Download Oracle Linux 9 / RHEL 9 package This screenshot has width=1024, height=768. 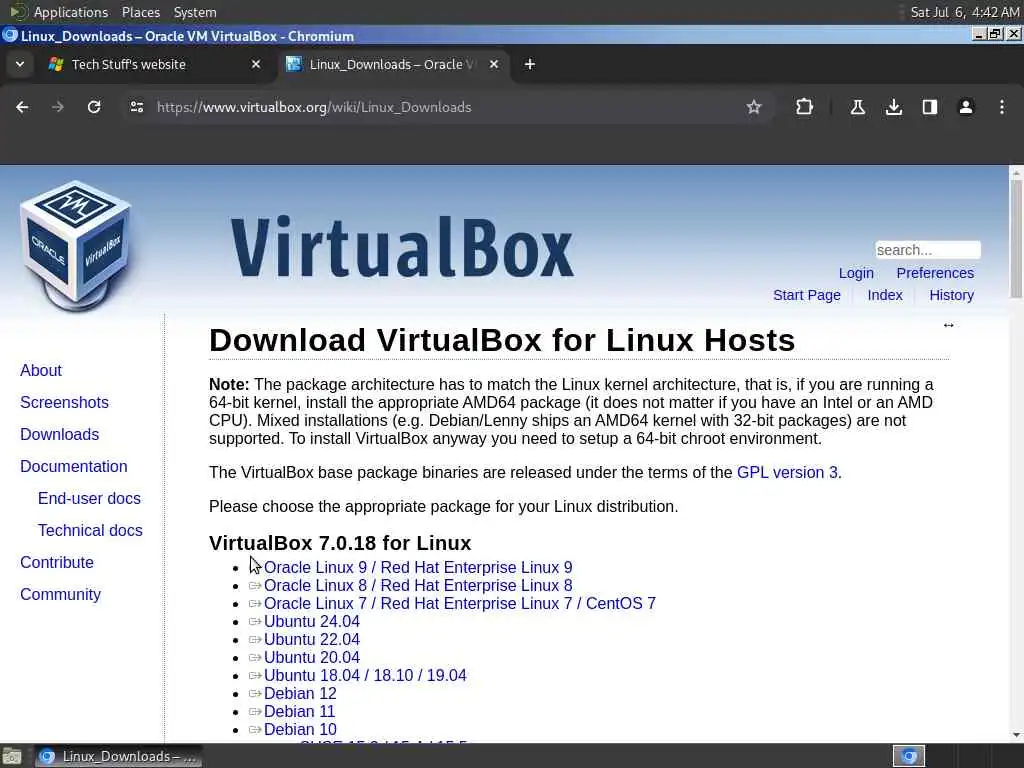[418, 568]
